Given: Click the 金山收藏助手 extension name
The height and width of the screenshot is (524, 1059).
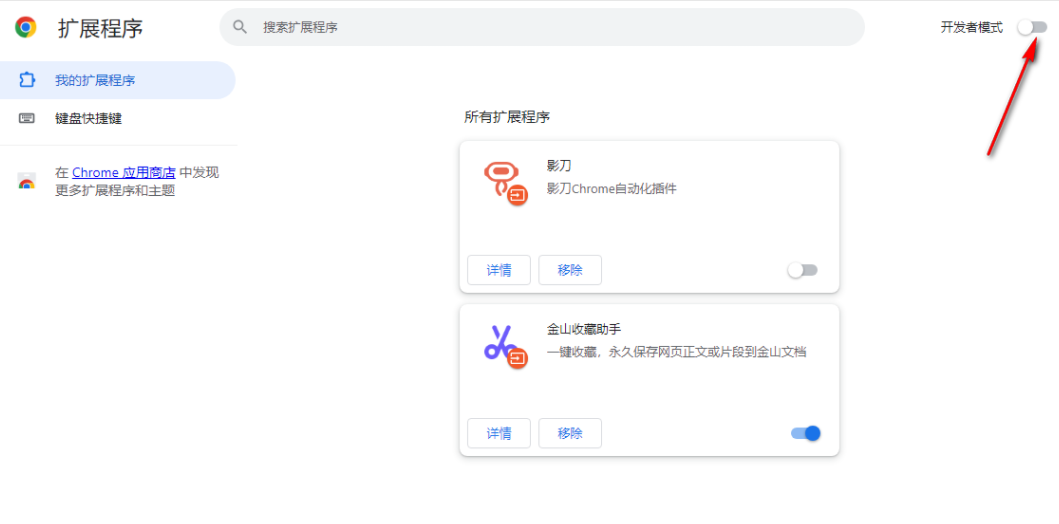Looking at the screenshot, I should click(x=584, y=330).
